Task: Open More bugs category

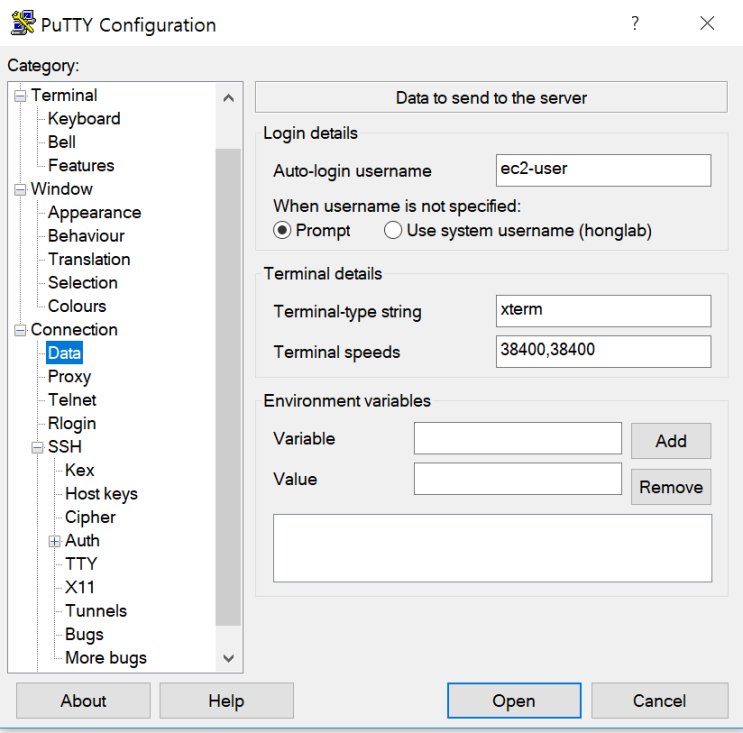Action: [106, 658]
